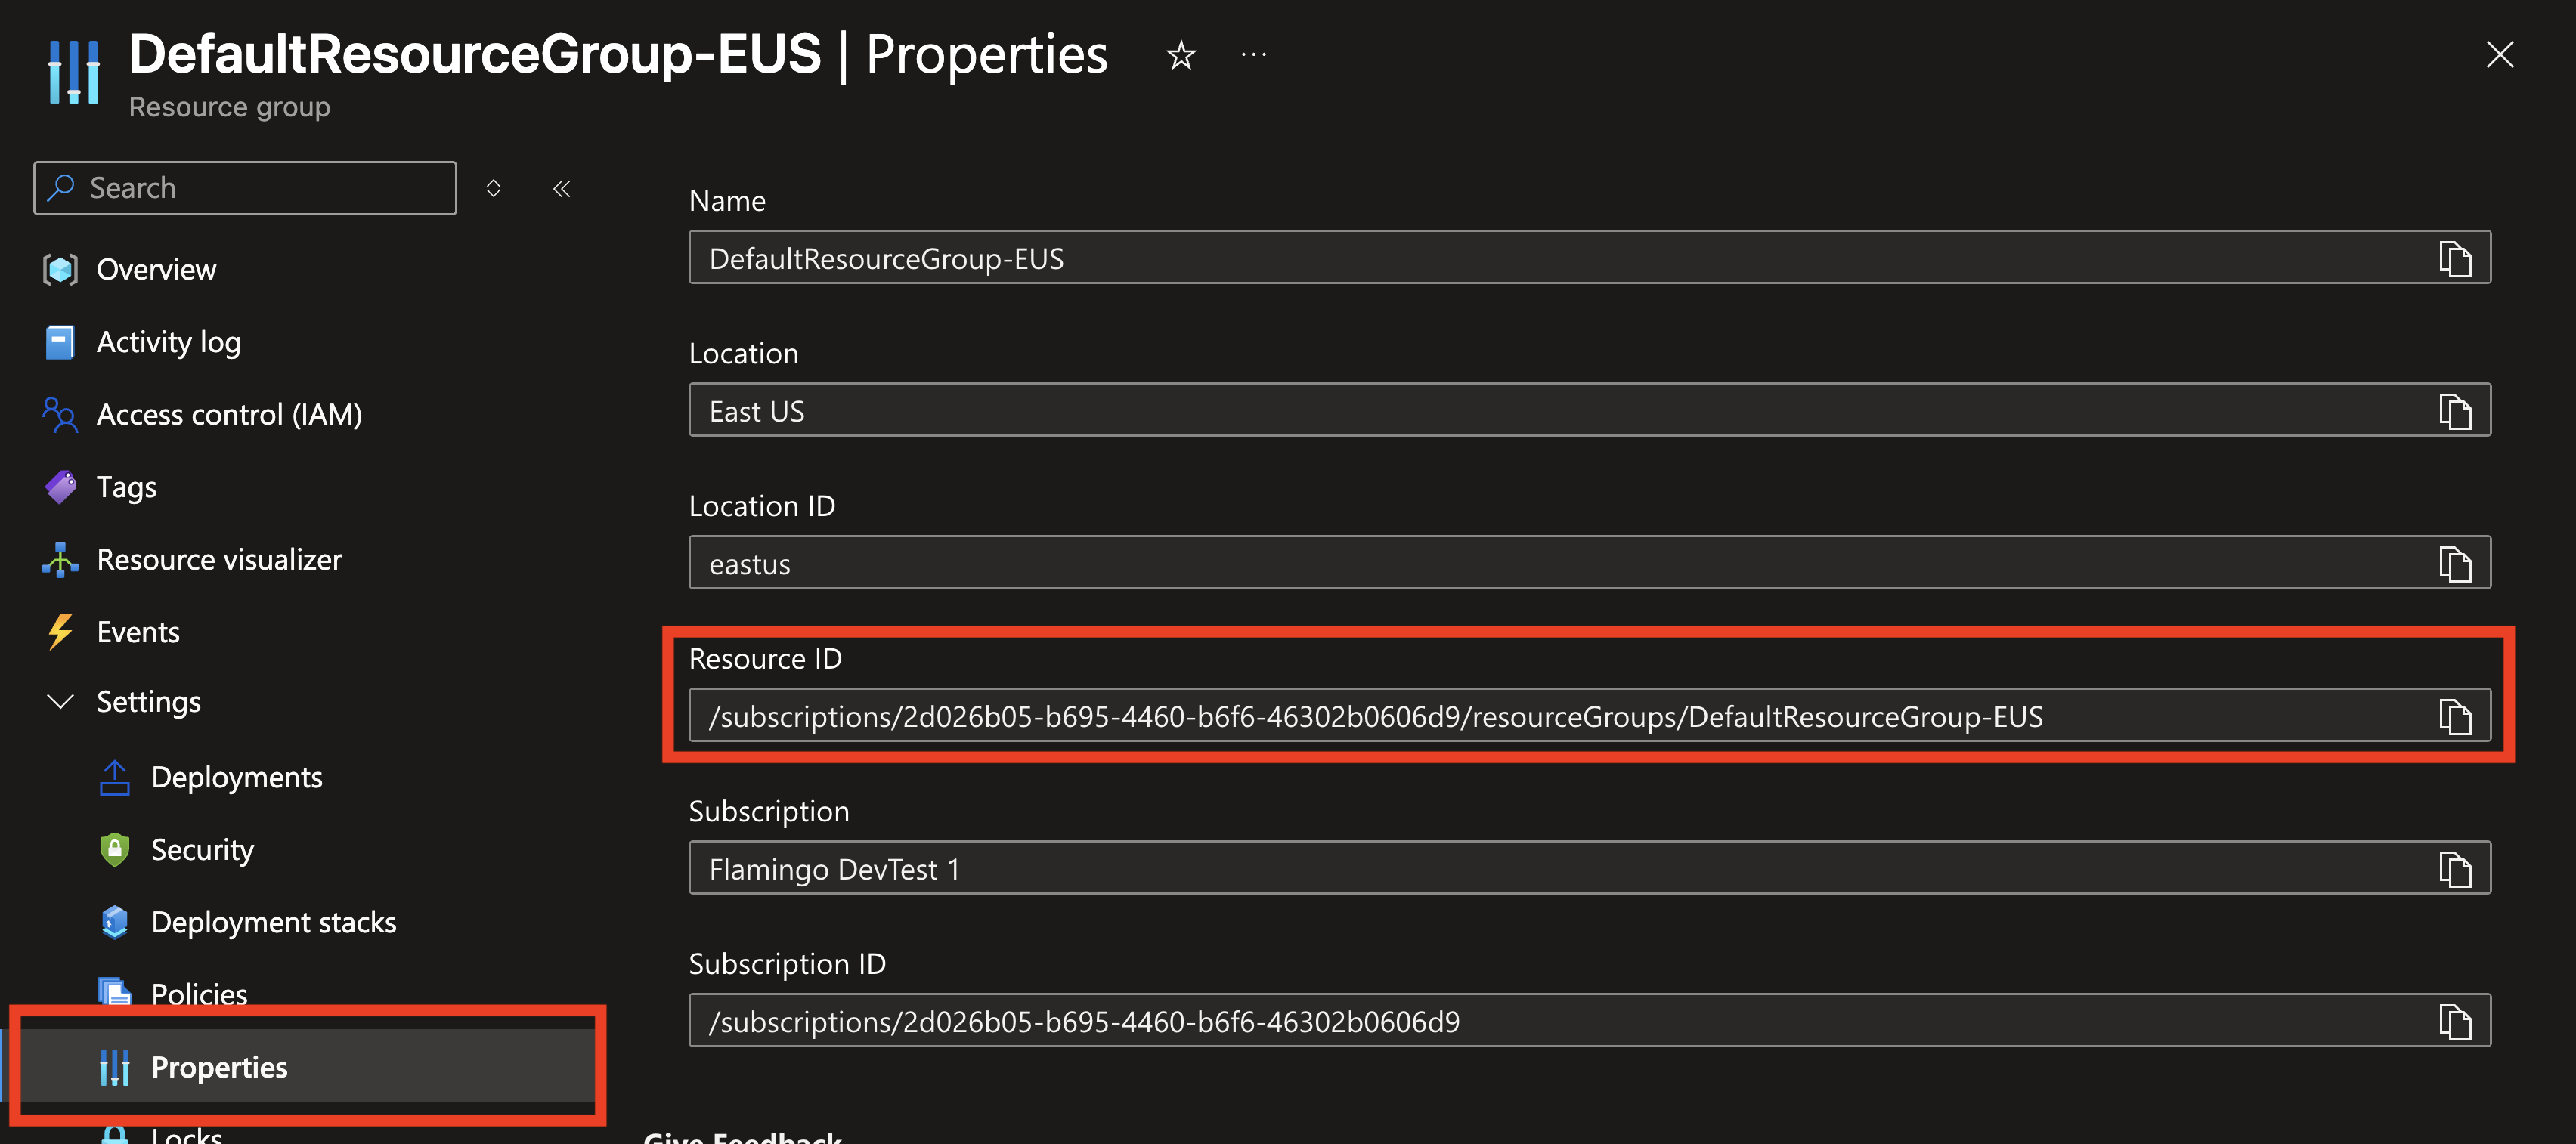Copy the Location ID value
The width and height of the screenshot is (2576, 1144).
(2454, 564)
